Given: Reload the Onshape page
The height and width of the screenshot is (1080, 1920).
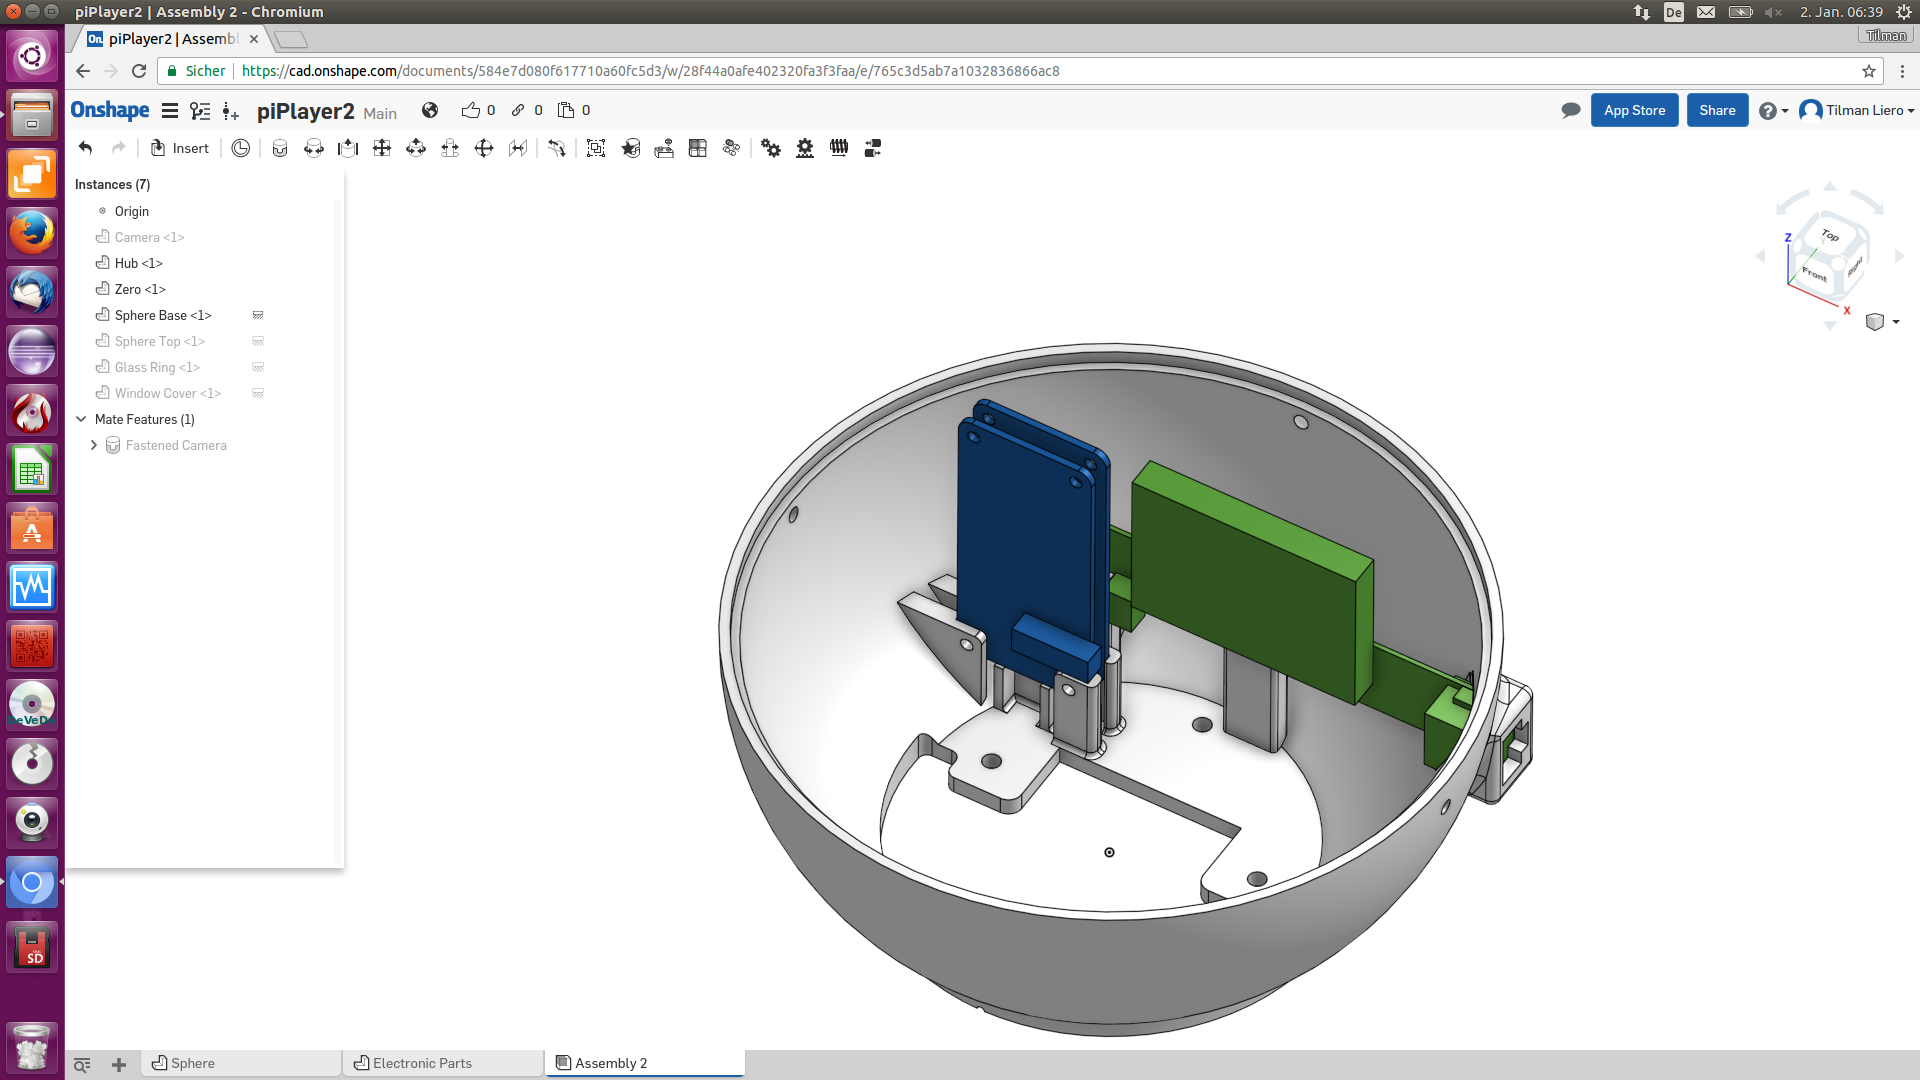Looking at the screenshot, I should click(139, 71).
